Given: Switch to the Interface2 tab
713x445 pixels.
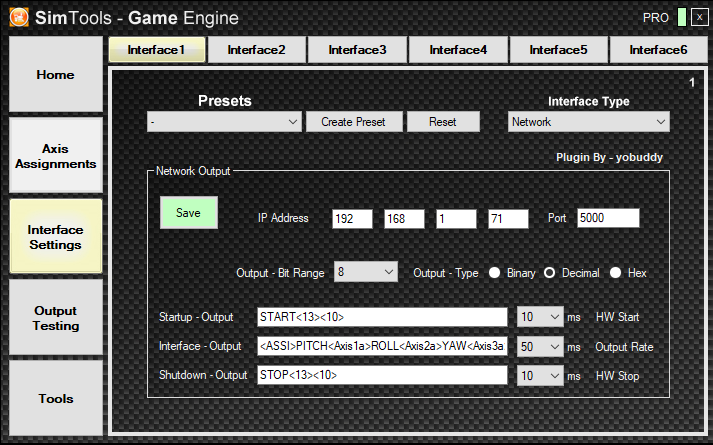Looking at the screenshot, I should (x=257, y=50).
